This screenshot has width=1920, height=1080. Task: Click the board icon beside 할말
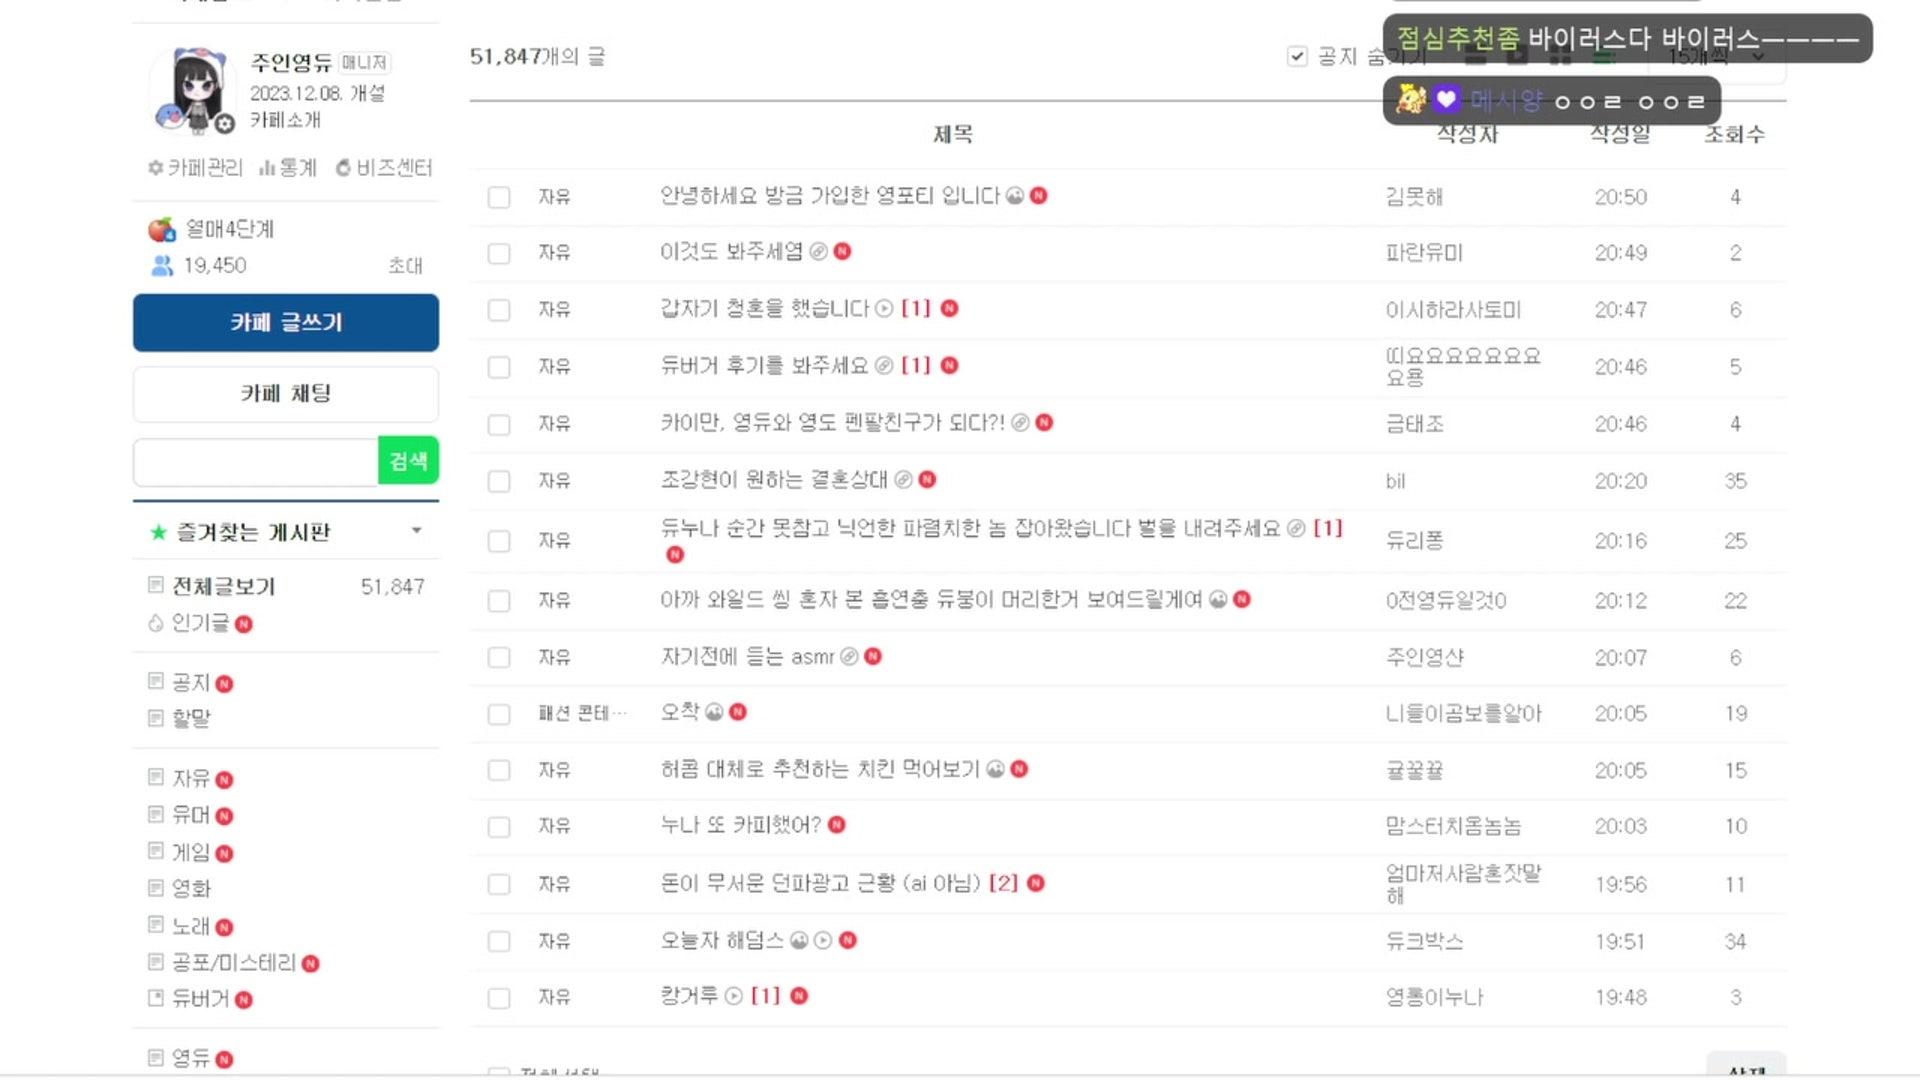(156, 718)
